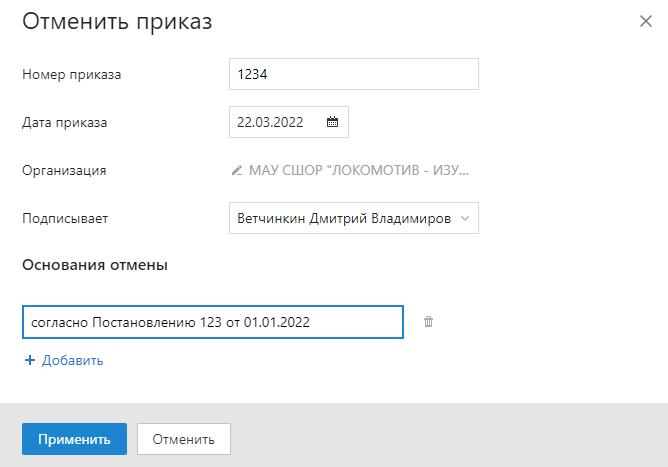
Task: Click organization text МАУ СШОР "ЛОКОМОТИВ
Action: tap(359, 170)
